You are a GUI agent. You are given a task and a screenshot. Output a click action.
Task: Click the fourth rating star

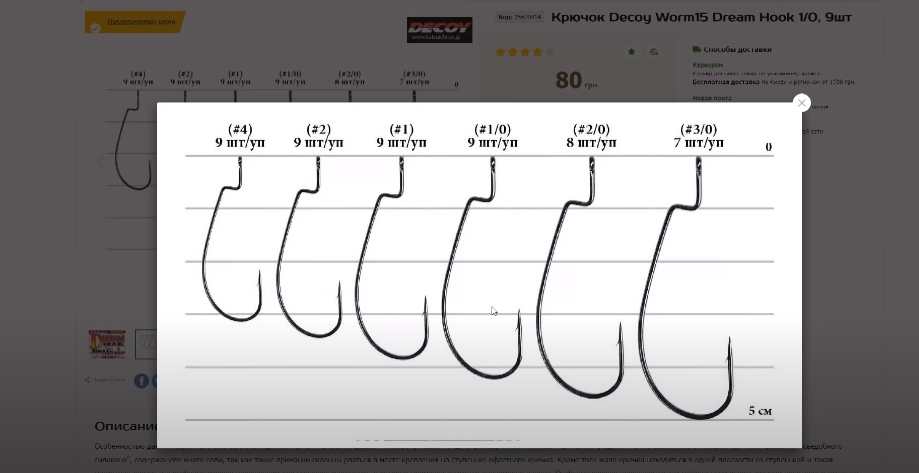(x=537, y=52)
